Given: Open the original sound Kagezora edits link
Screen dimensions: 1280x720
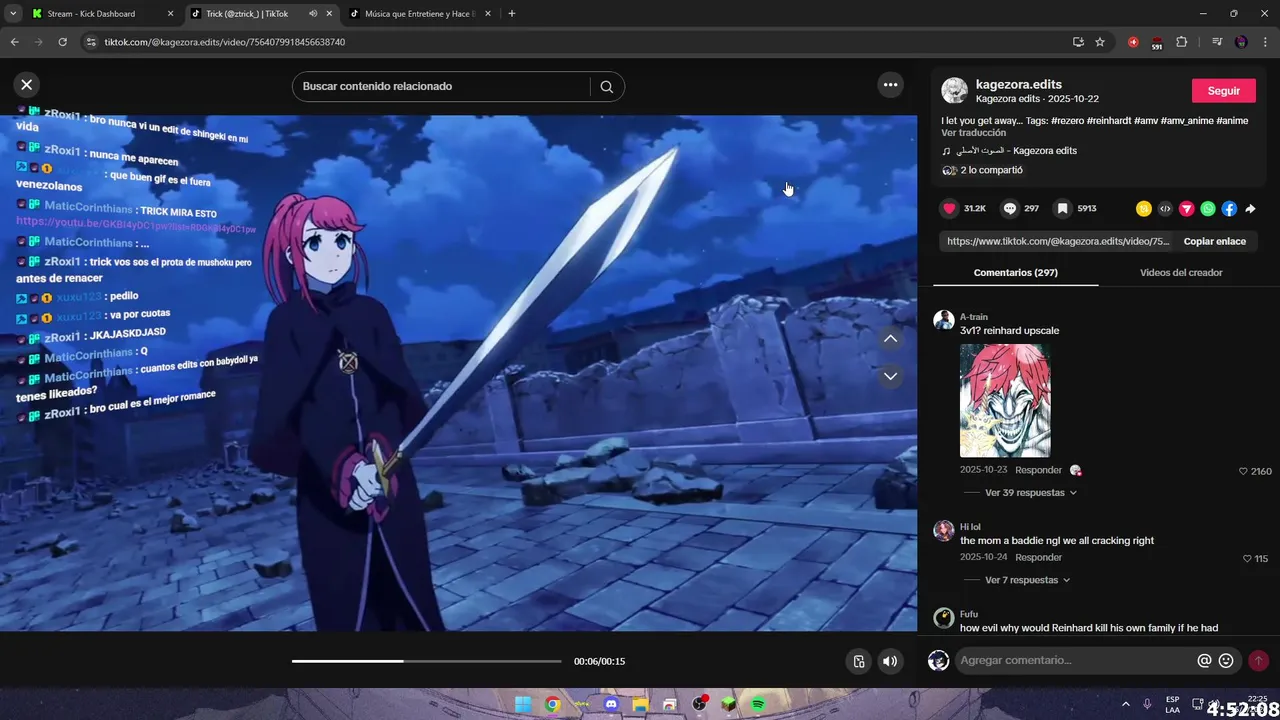Looking at the screenshot, I should click(x=1016, y=151).
